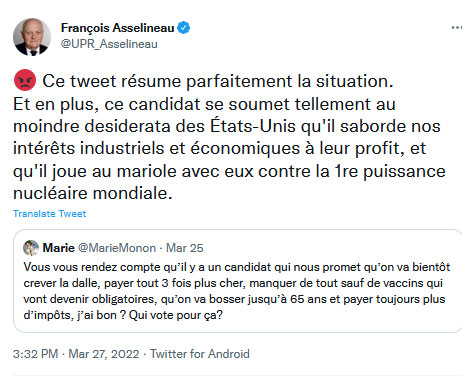Open the François Asselineau display name
462x380 pixels.
point(117,28)
